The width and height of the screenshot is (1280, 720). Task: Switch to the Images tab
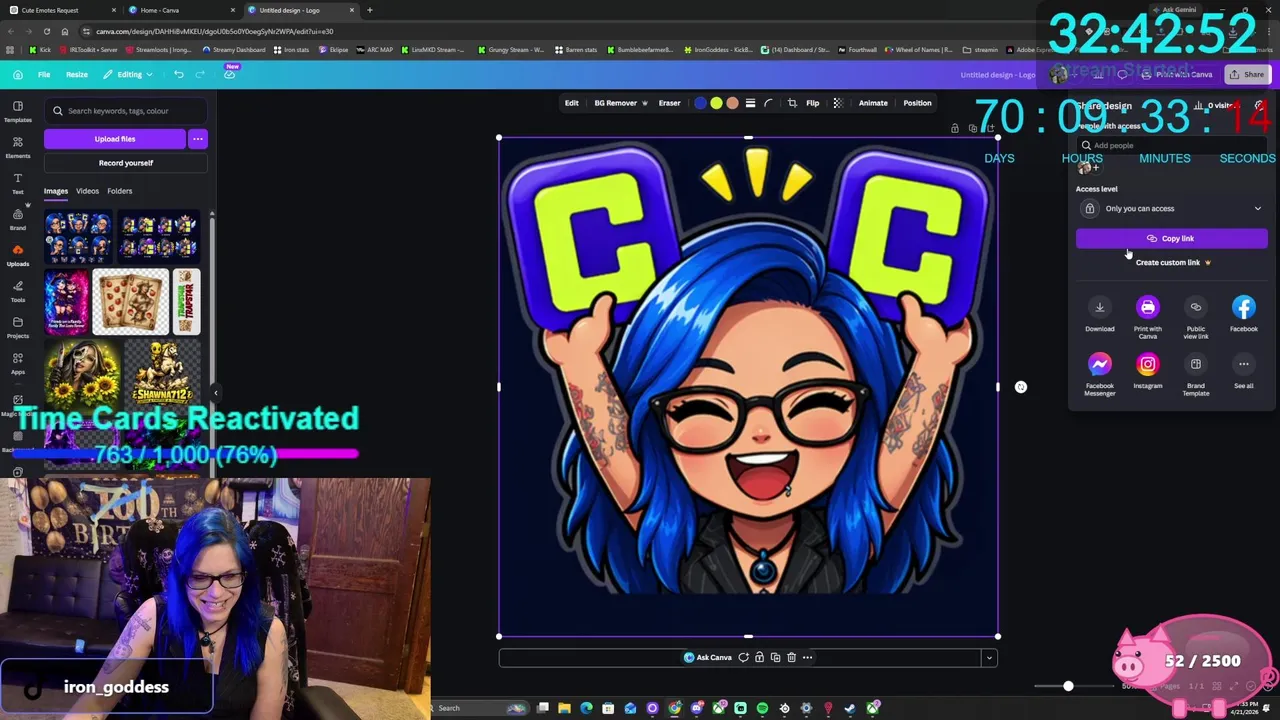coord(56,191)
